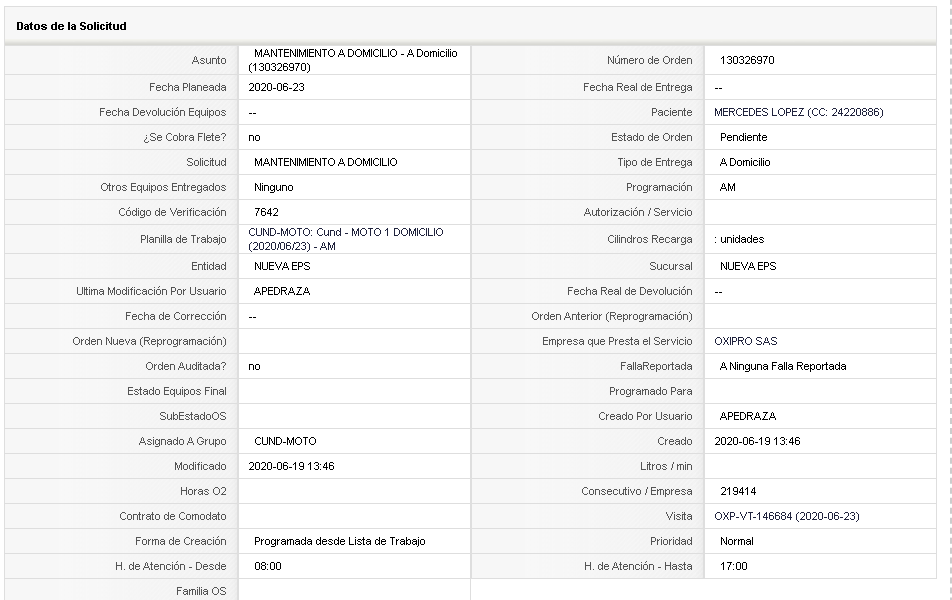The image size is (952, 600).
Task: Click the Consecutivo value 219414
Action: coord(738,491)
